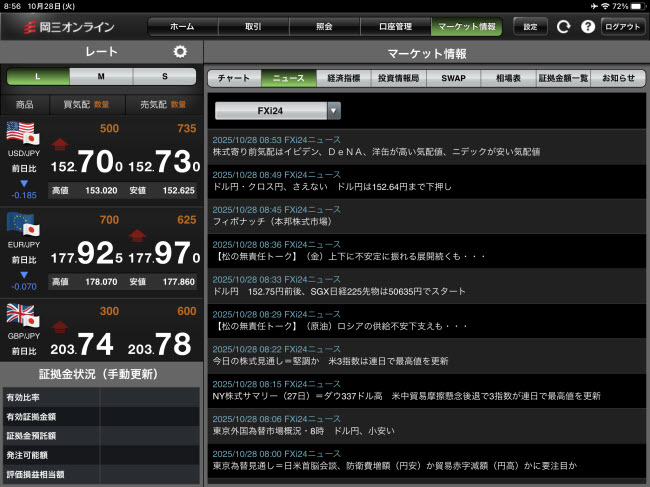The height and width of the screenshot is (487, 650).
Task: Open 08:45 news フィボナッチ(本邦株式市場)
Action: tap(427, 216)
